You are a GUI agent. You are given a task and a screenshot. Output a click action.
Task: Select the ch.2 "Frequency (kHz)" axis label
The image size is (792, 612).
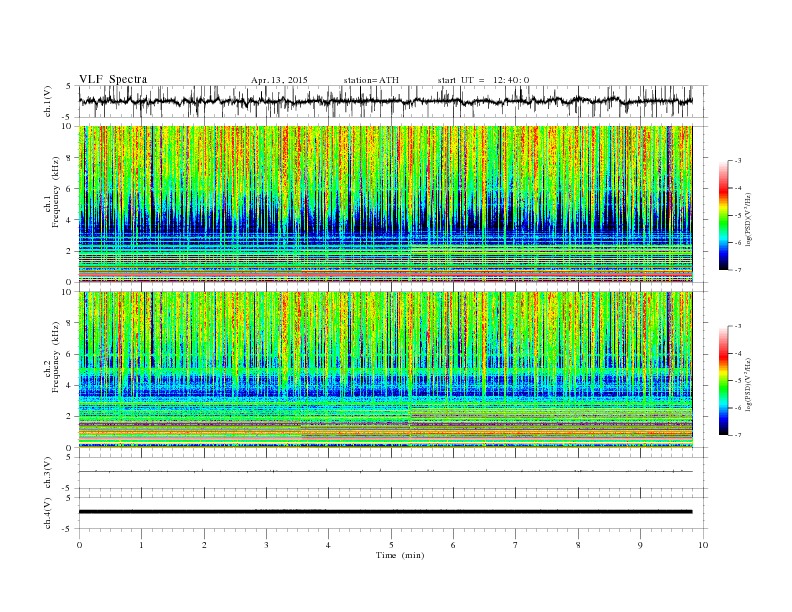(x=56, y=358)
